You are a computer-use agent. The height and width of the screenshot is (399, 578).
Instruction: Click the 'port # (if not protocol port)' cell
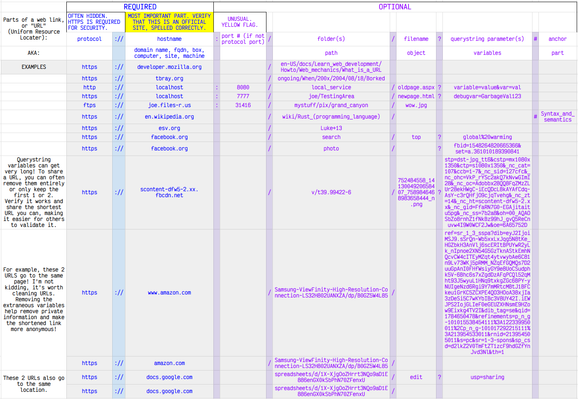pos(243,39)
